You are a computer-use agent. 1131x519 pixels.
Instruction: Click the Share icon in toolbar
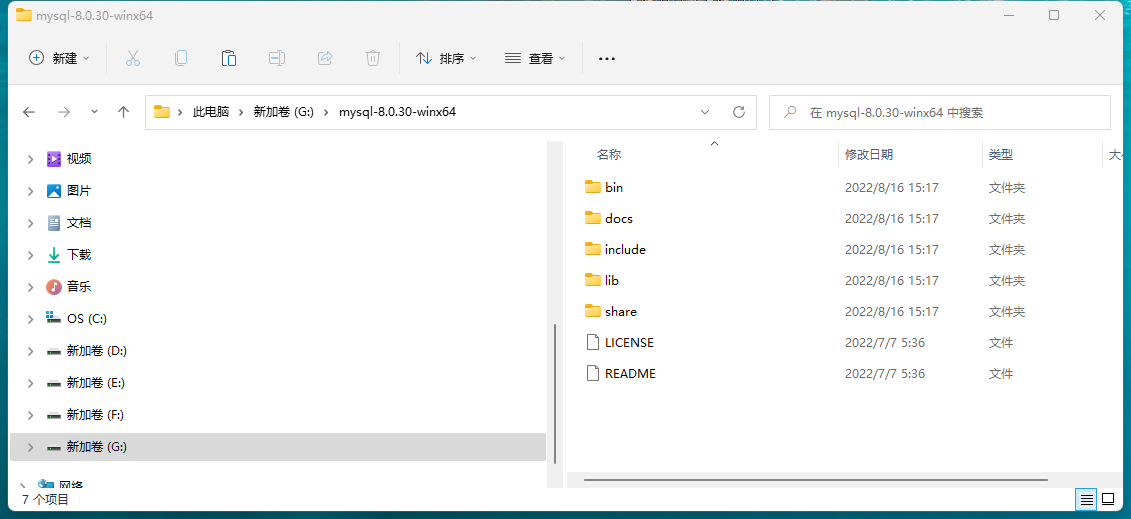click(x=325, y=58)
